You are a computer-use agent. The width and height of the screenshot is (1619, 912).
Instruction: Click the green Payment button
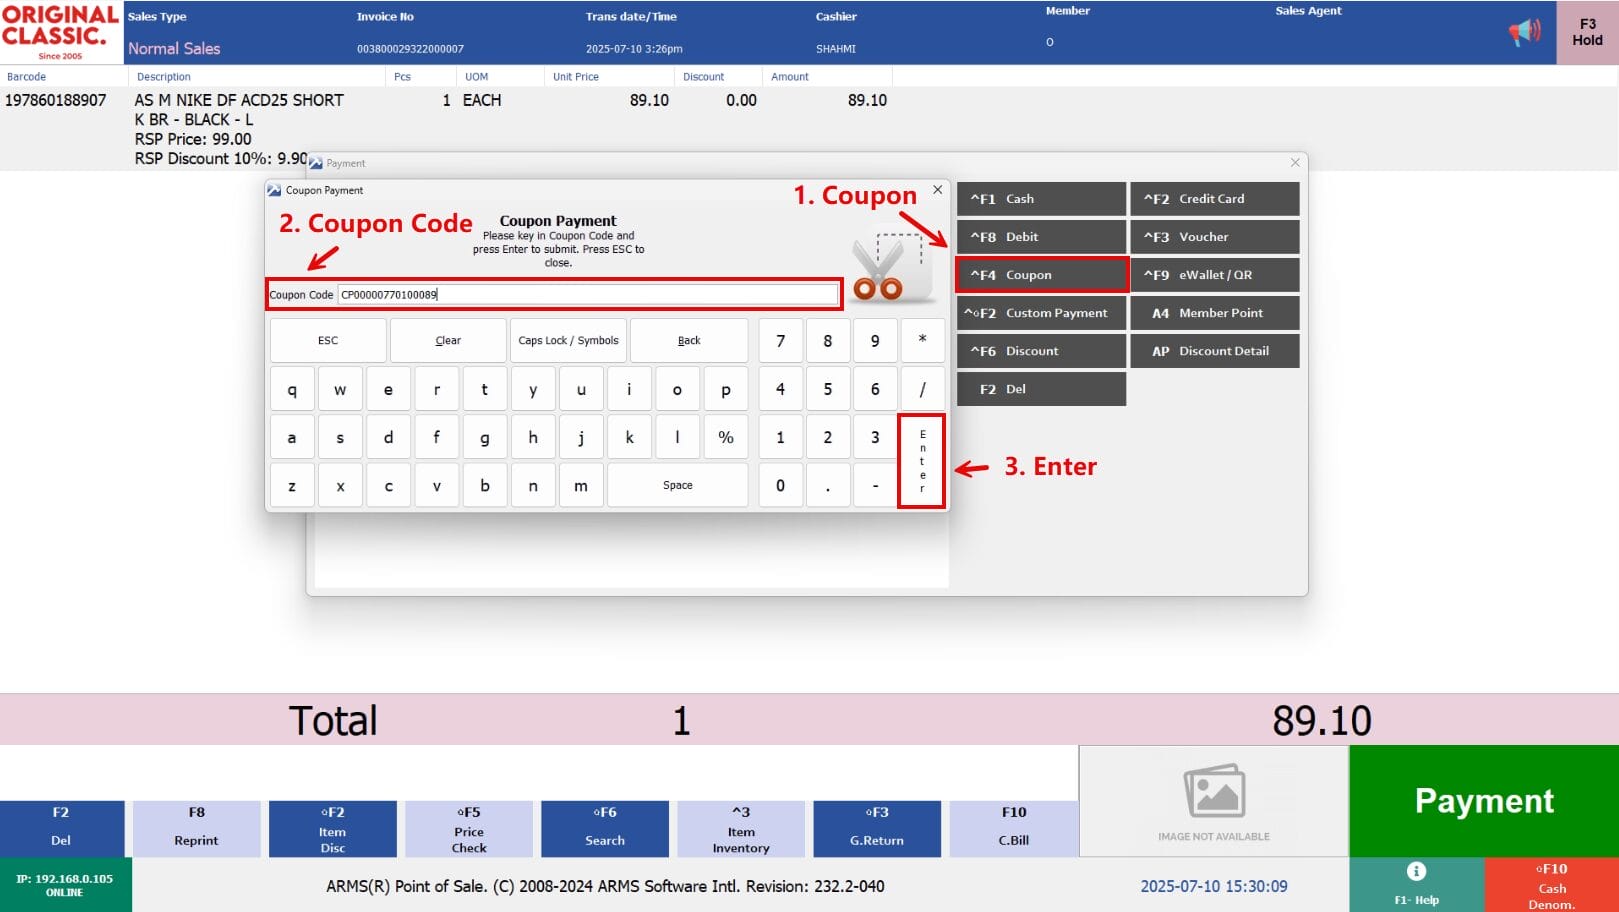(1483, 801)
